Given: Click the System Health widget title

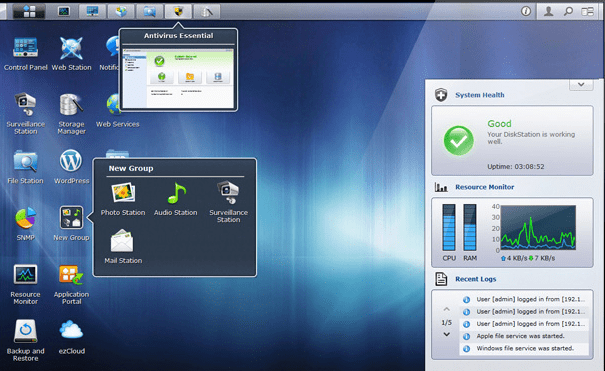Looking at the screenshot, I should point(480,95).
